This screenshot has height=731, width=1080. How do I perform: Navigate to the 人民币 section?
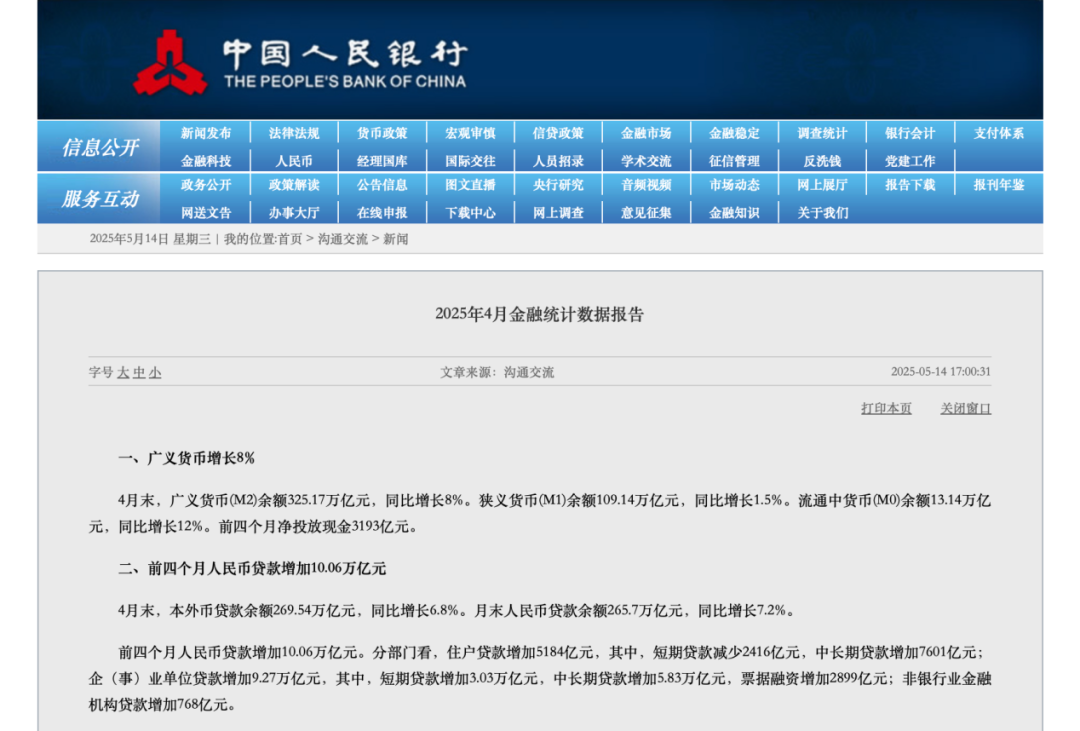(294, 160)
